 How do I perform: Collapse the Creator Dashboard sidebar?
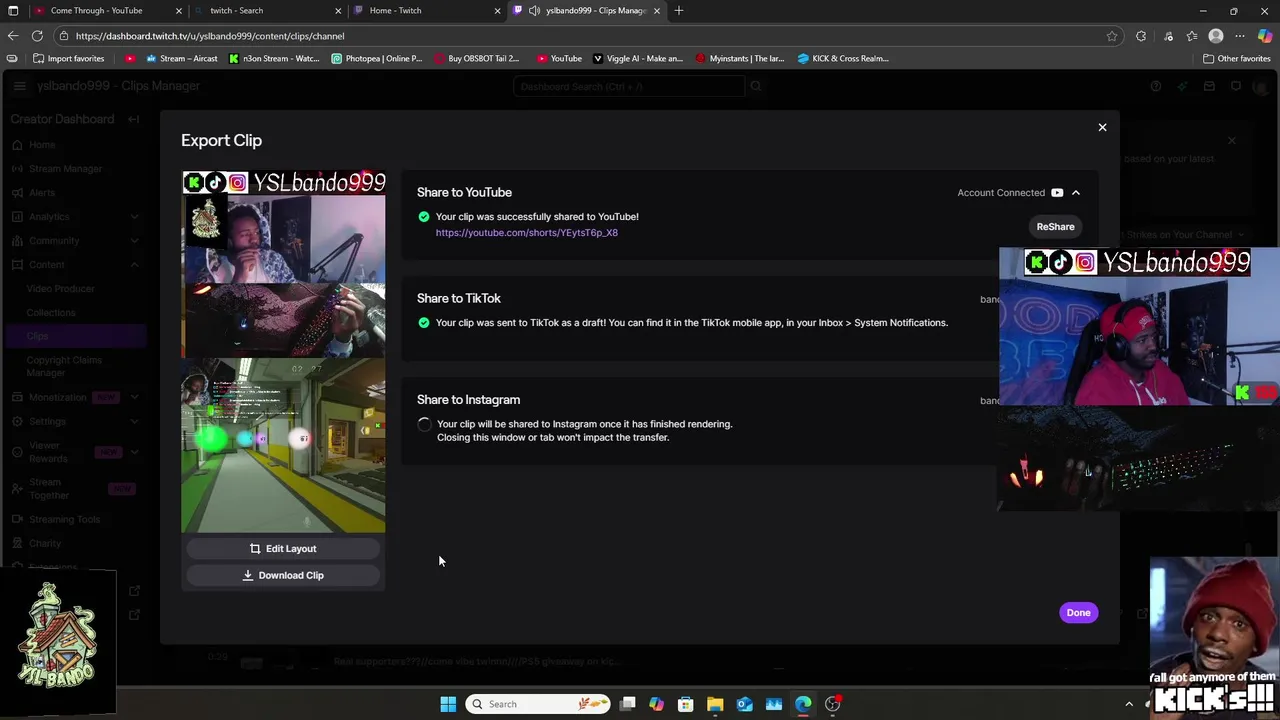(133, 119)
